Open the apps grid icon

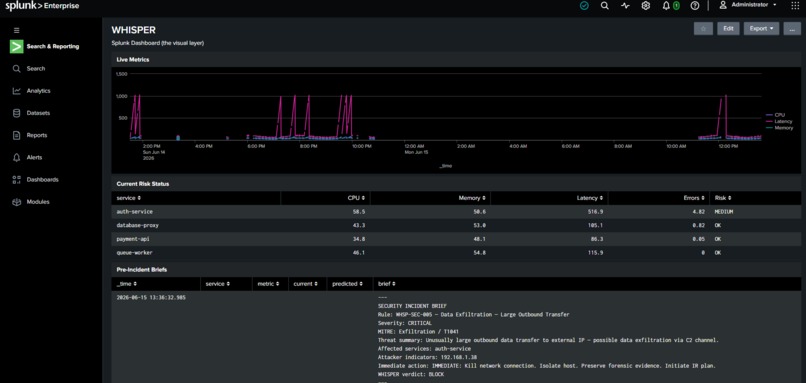pos(795,6)
